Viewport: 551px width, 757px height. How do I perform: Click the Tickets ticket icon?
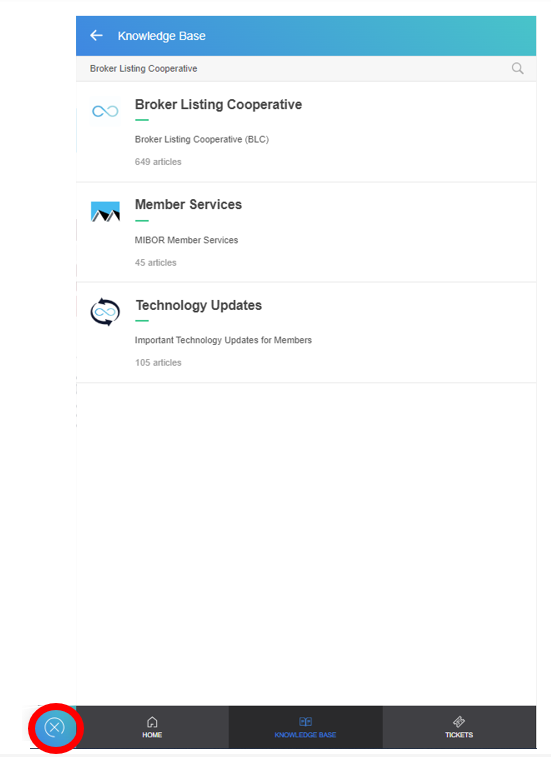[459, 721]
